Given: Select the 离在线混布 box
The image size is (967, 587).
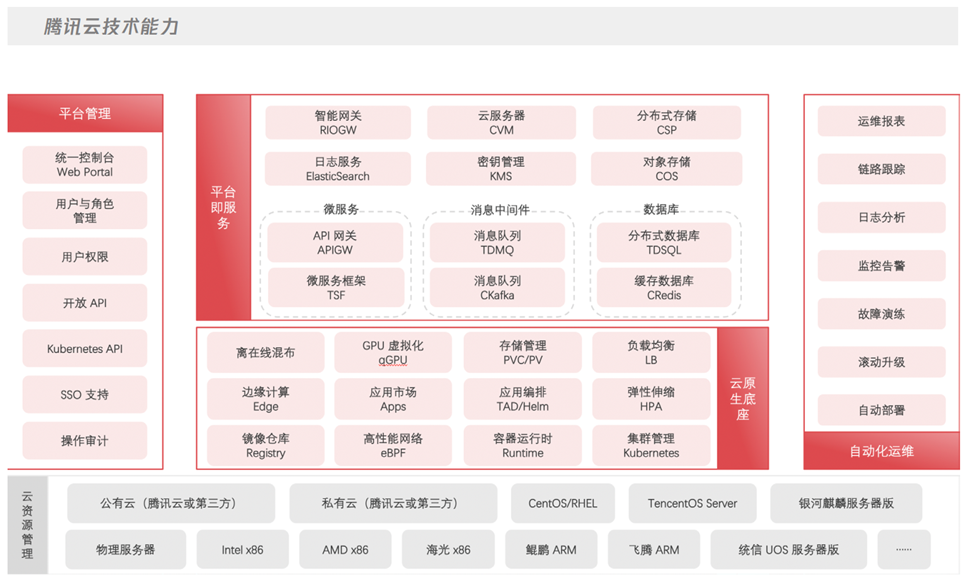Looking at the screenshot, I should [x=266, y=353].
